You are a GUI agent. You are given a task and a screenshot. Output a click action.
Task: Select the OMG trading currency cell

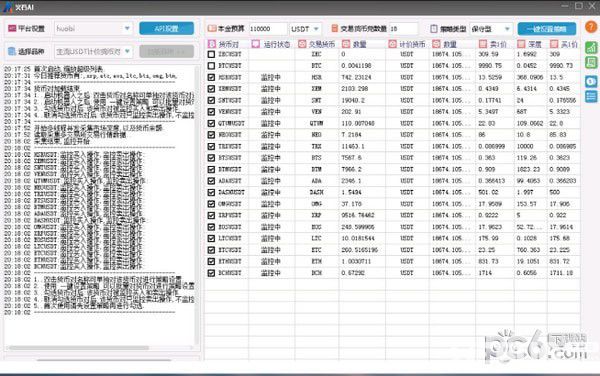[x=316, y=204]
